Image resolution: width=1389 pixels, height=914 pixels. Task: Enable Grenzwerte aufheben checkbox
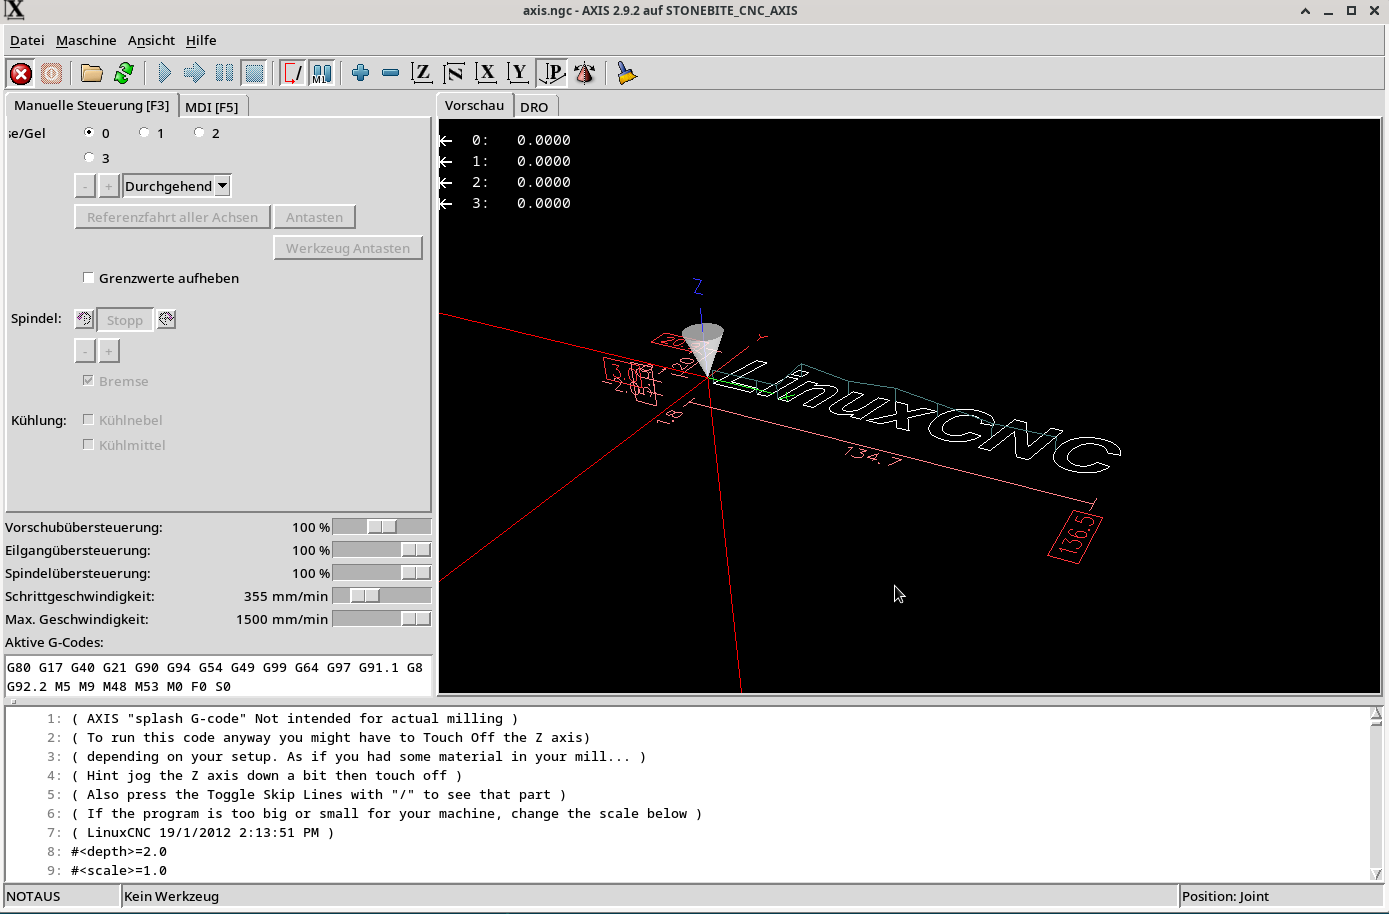coord(88,278)
